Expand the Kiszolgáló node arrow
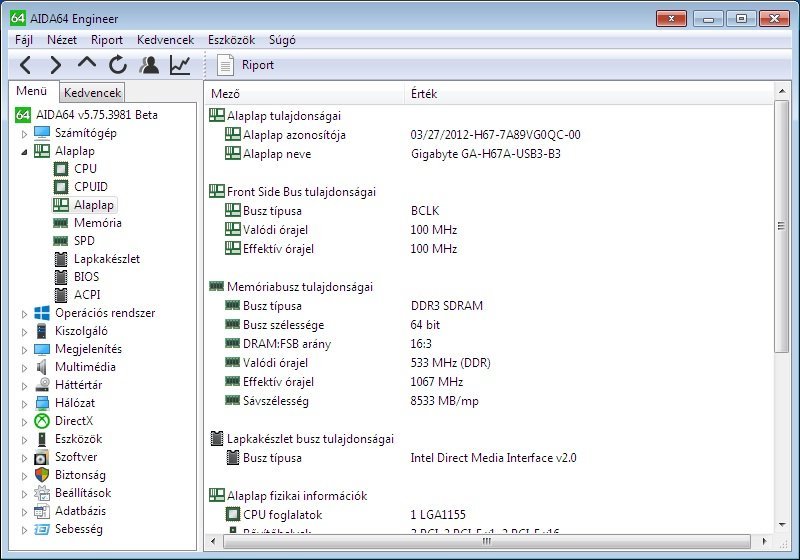Screen dimensions: 800x560 tap(24, 332)
